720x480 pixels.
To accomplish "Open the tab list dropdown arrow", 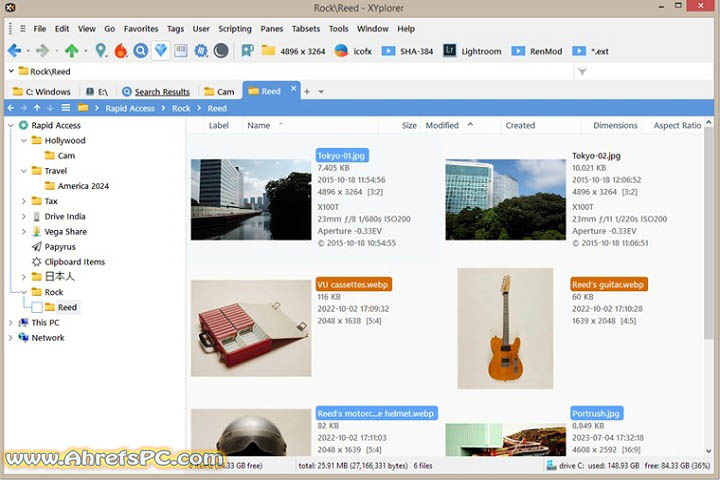I will [x=321, y=92].
